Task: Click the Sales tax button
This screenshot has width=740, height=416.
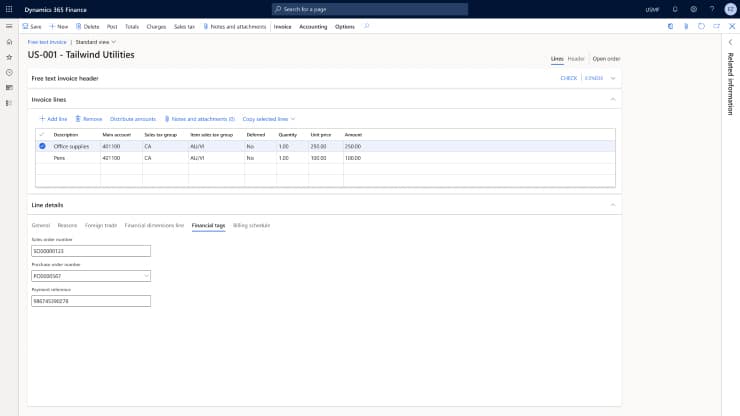Action: pos(184,27)
